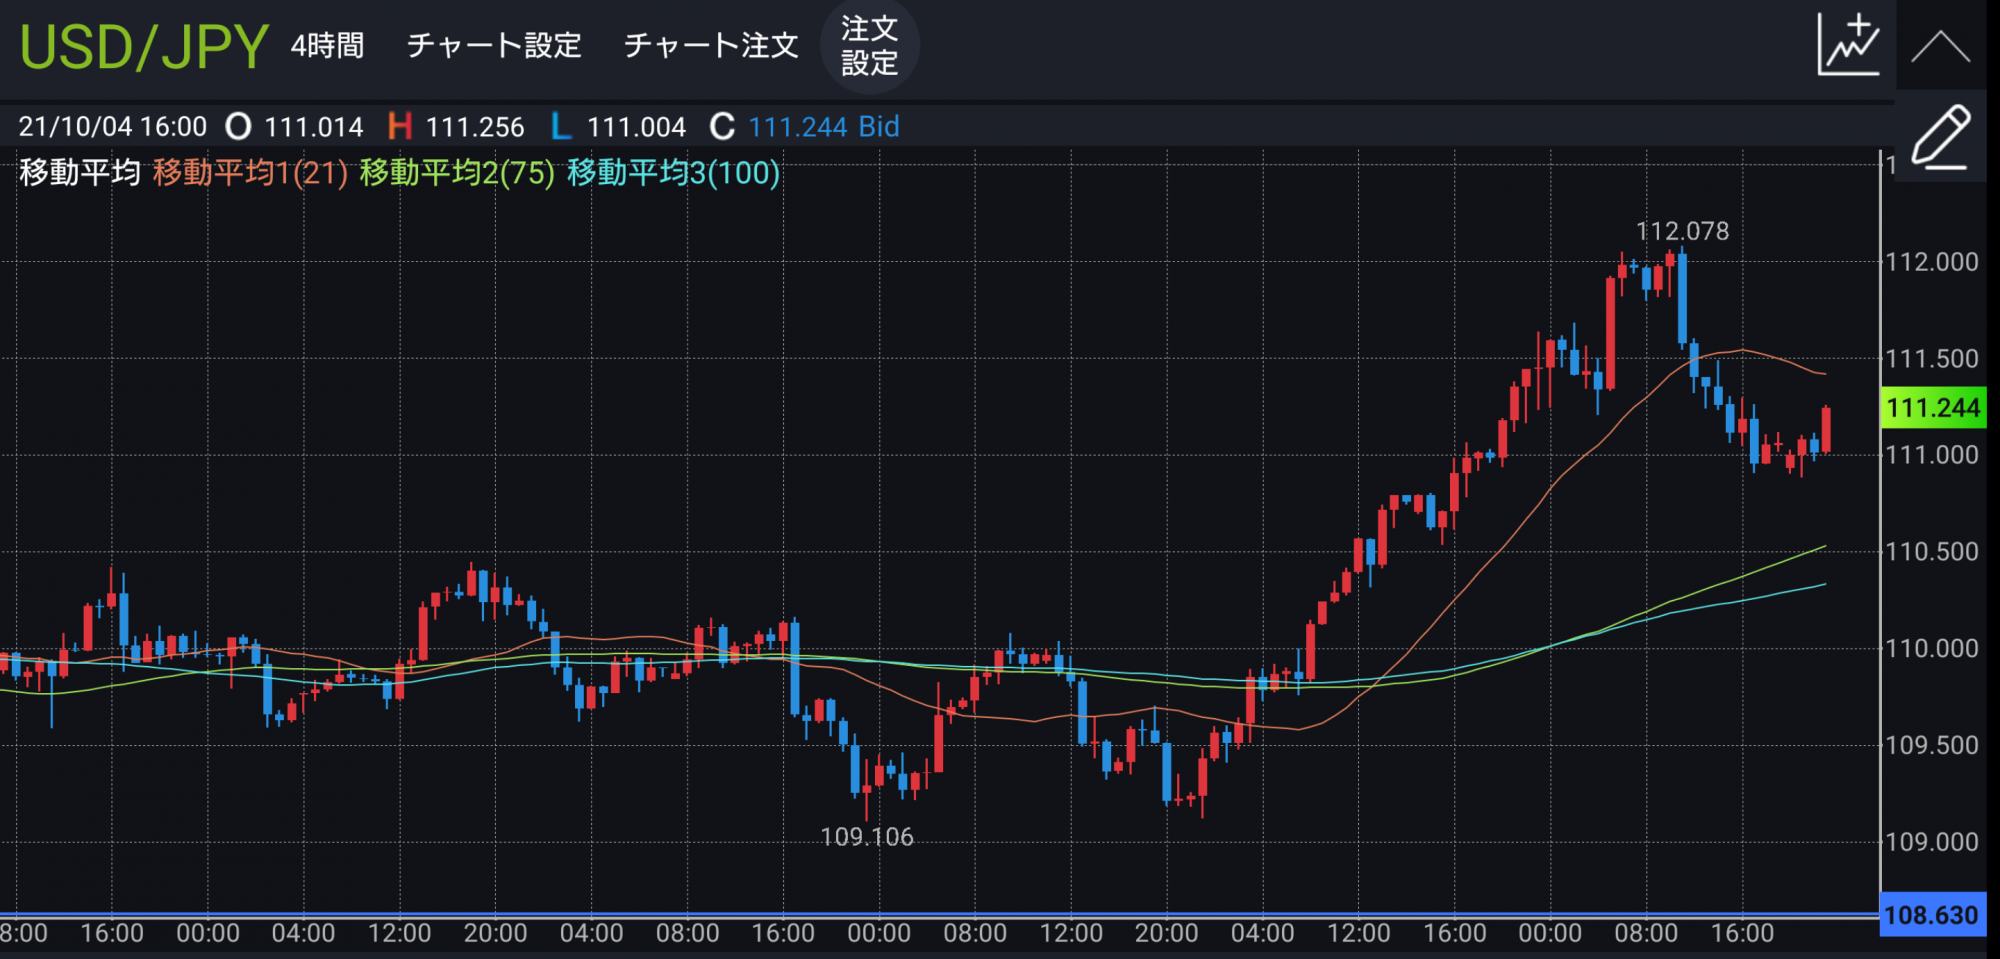Viewport: 2000px width, 959px height.
Task: Change the 4時間 timeframe setting
Action: tap(327, 46)
